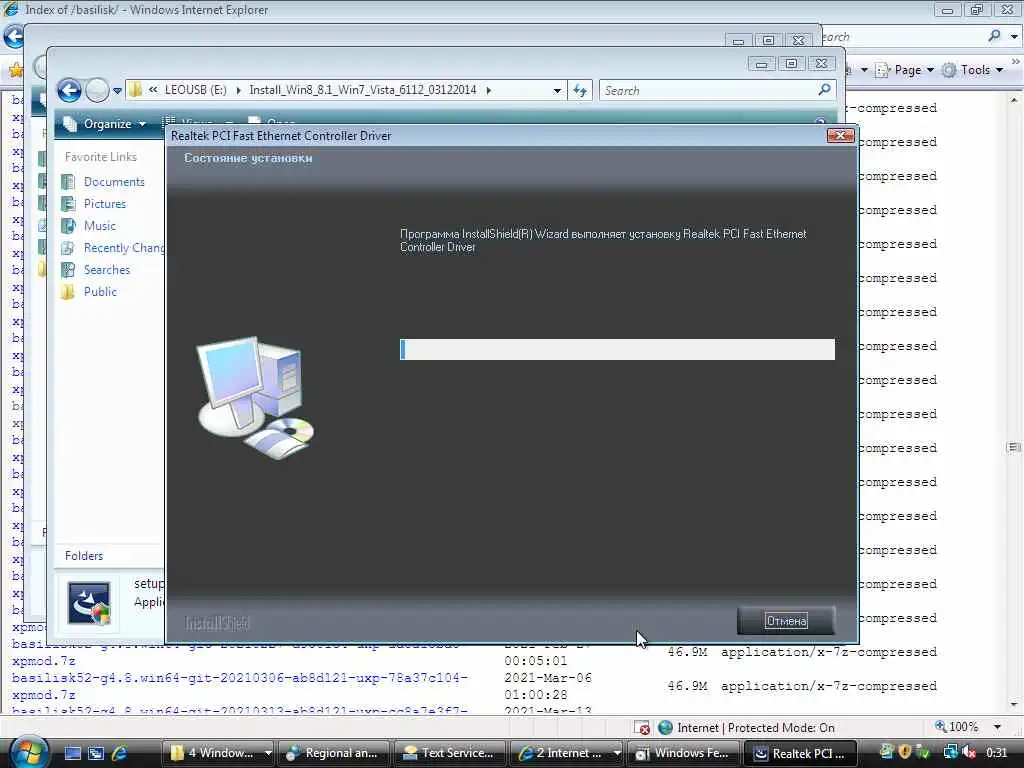Viewport: 1024px width, 768px height.
Task: Click the taskbar clock showing 0:31
Action: point(996,753)
